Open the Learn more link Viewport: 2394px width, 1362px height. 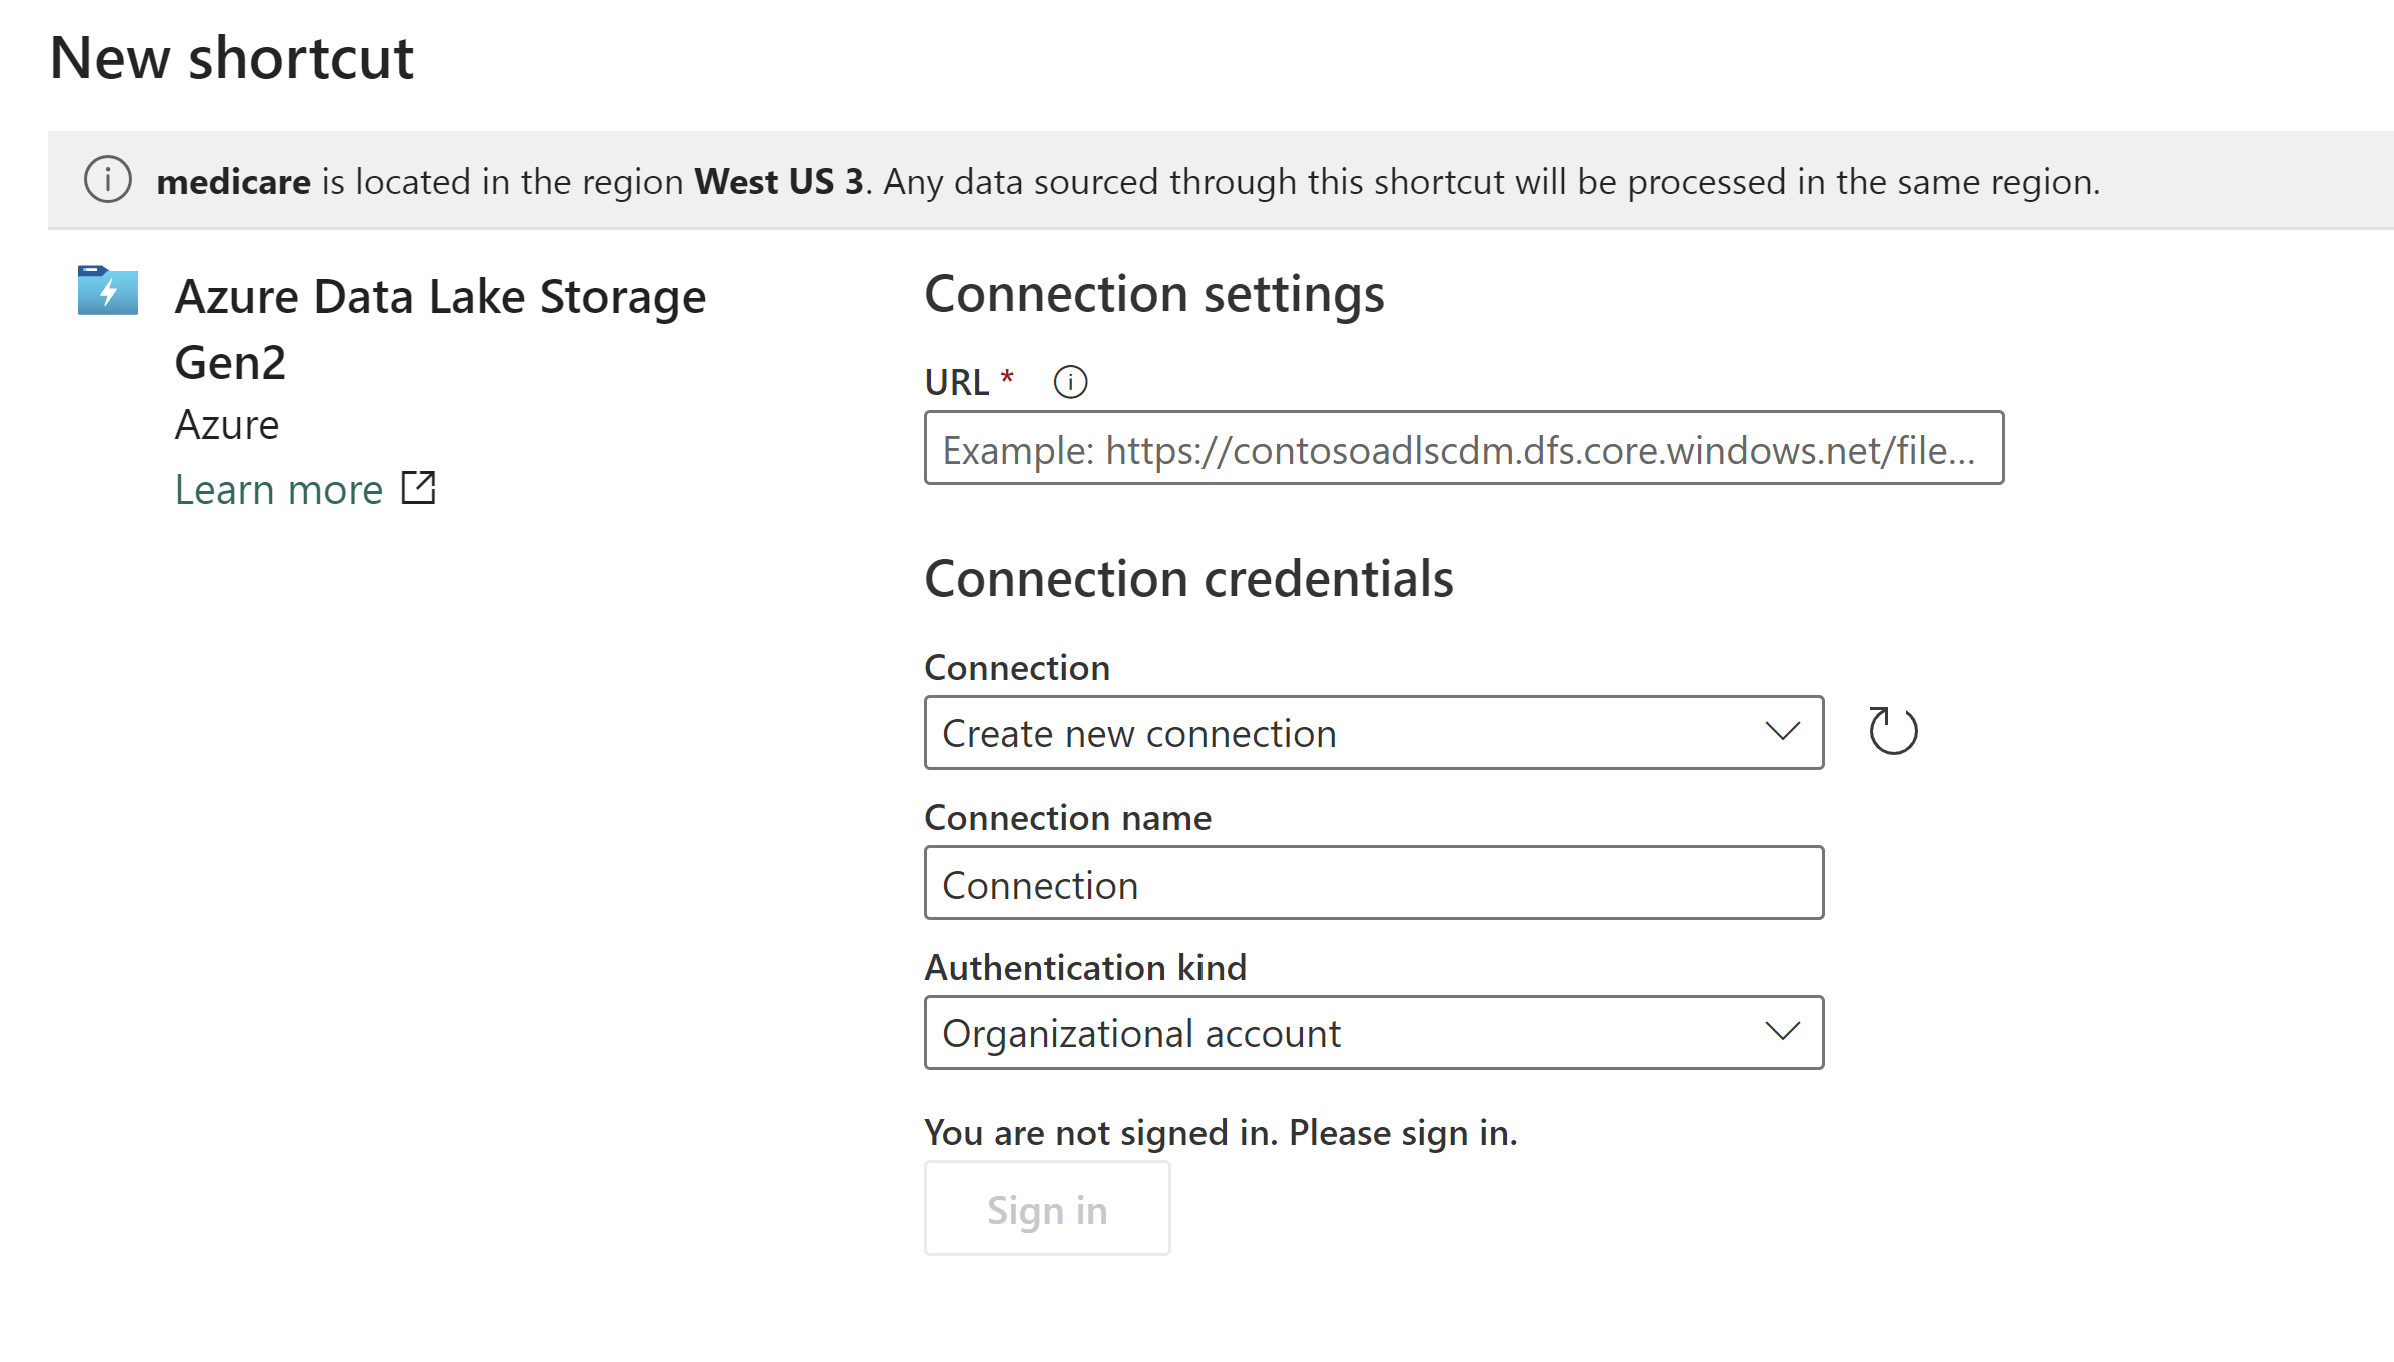[x=279, y=490]
